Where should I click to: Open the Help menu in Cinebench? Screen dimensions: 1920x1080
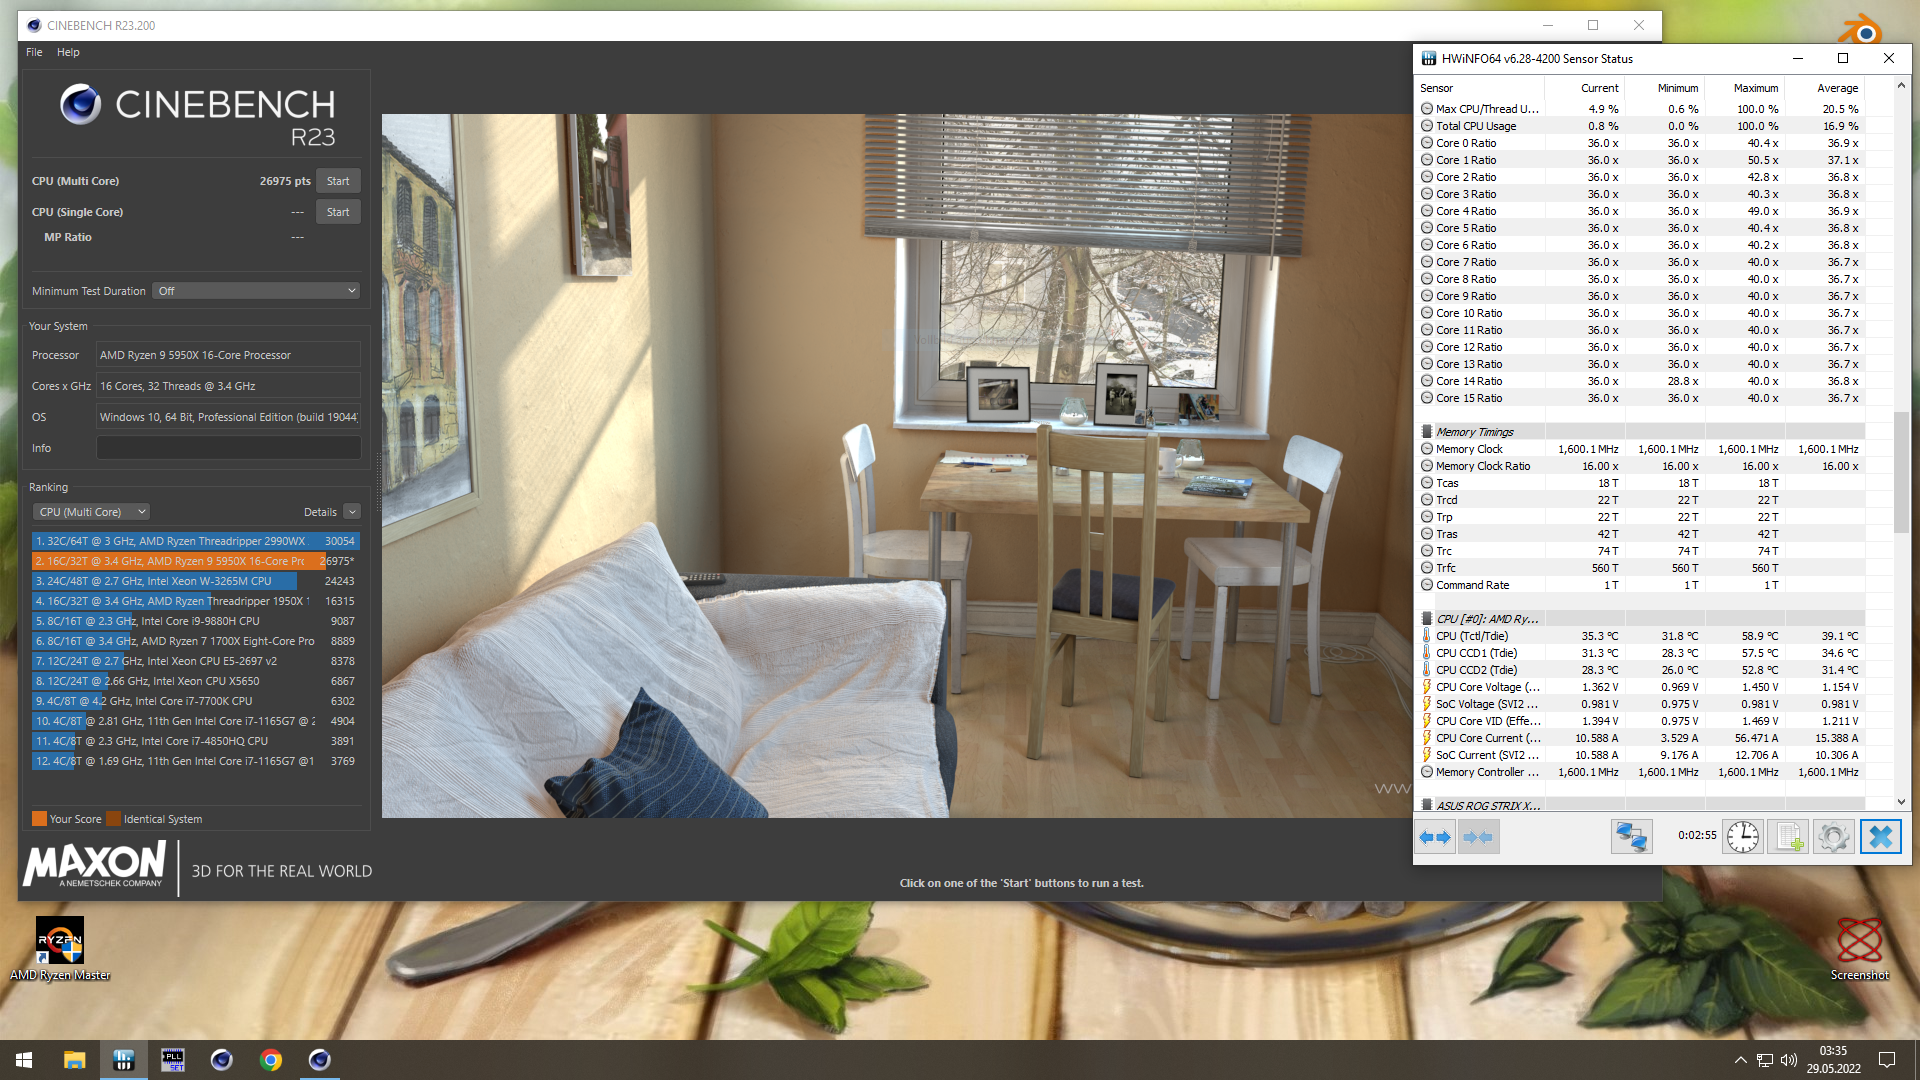point(67,51)
